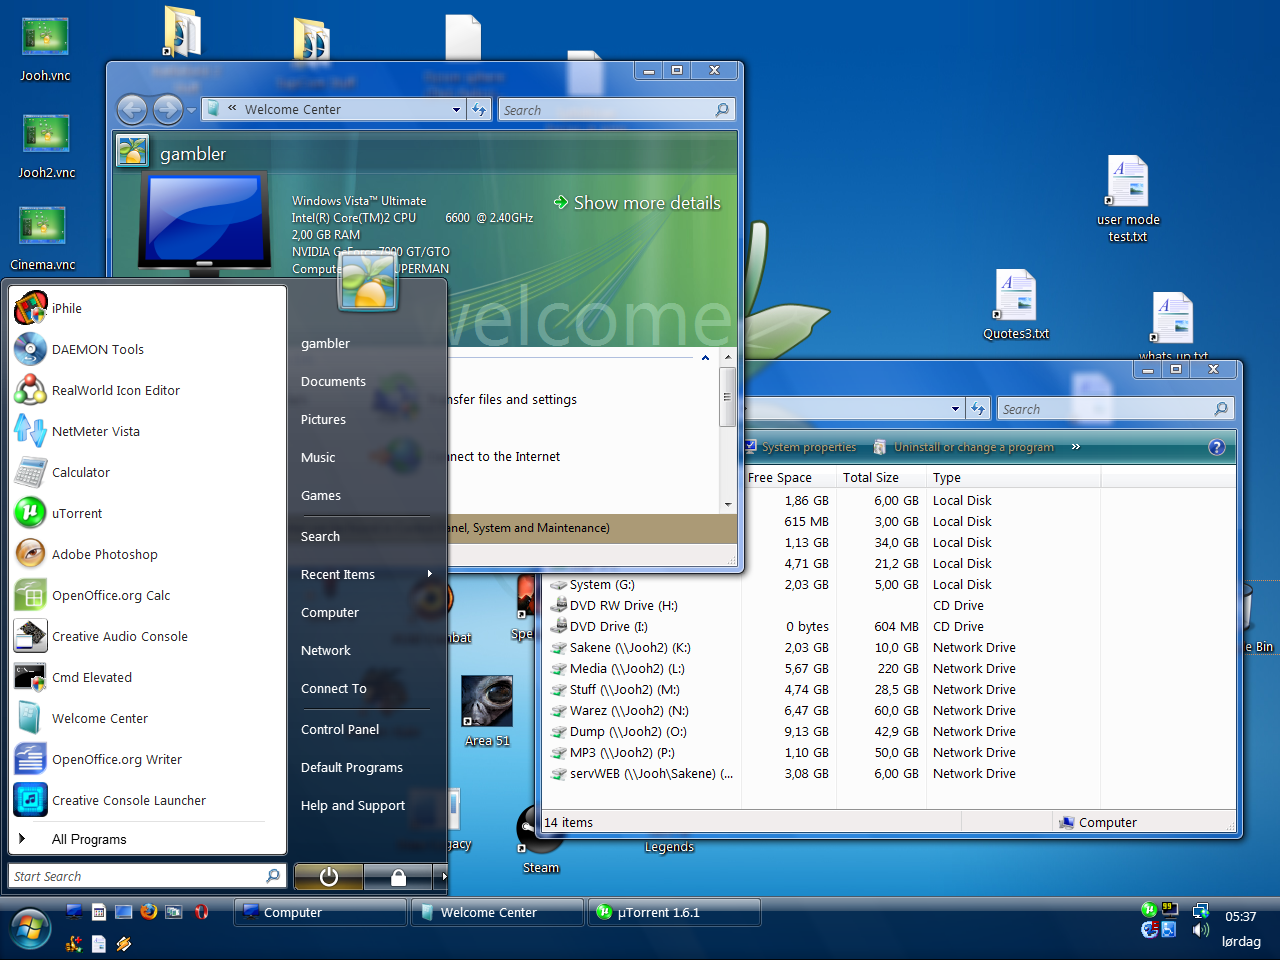Screen dimensions: 1280x960
Task: Expand the Recent Items submenu
Action: coord(367,574)
